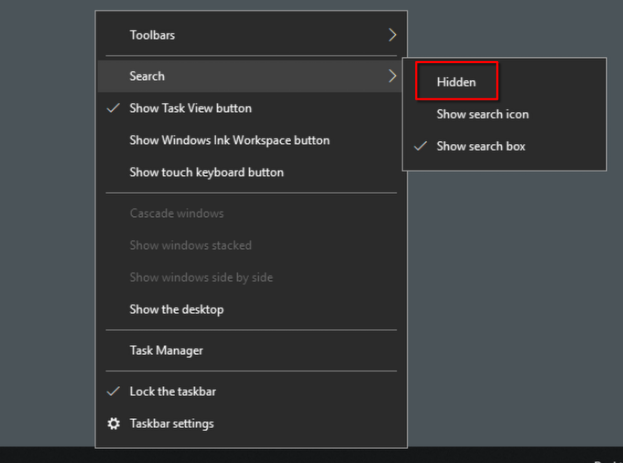623x463 pixels.
Task: Click Show windows stacked entry
Action: click(251, 245)
